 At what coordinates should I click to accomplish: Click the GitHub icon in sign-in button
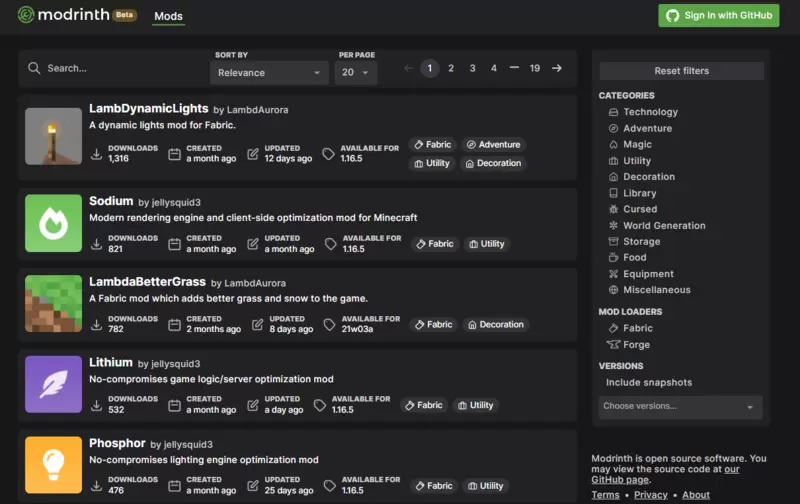[x=672, y=16]
